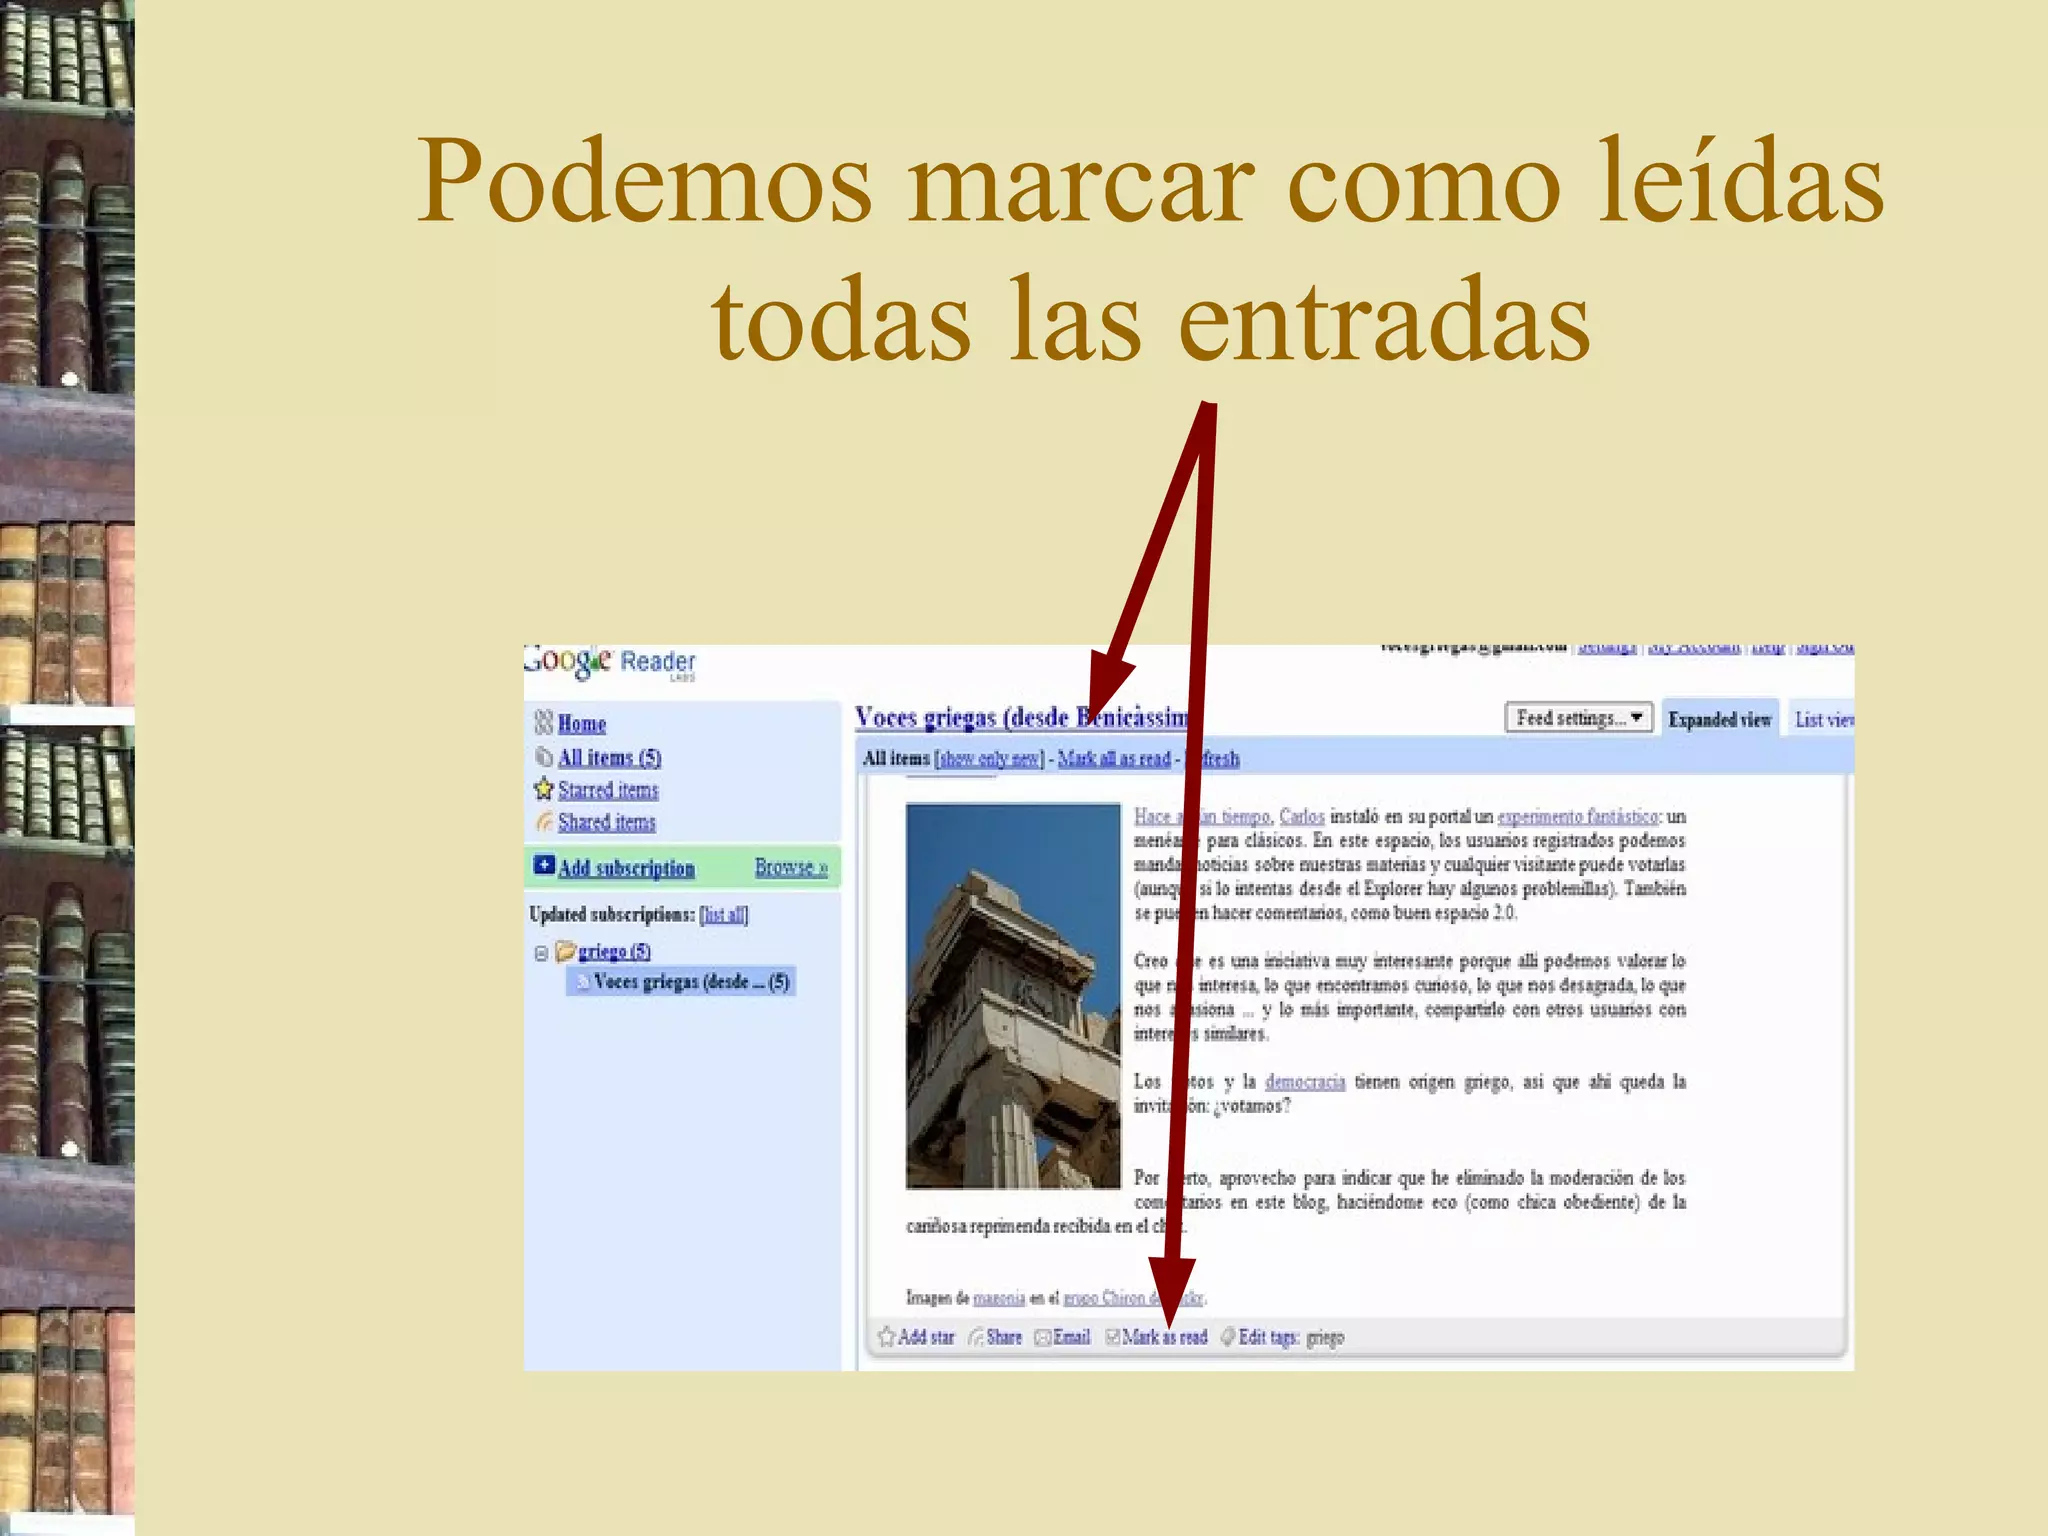This screenshot has width=2048, height=1536.
Task: Click the list all subscriptions link
Action: tap(724, 914)
